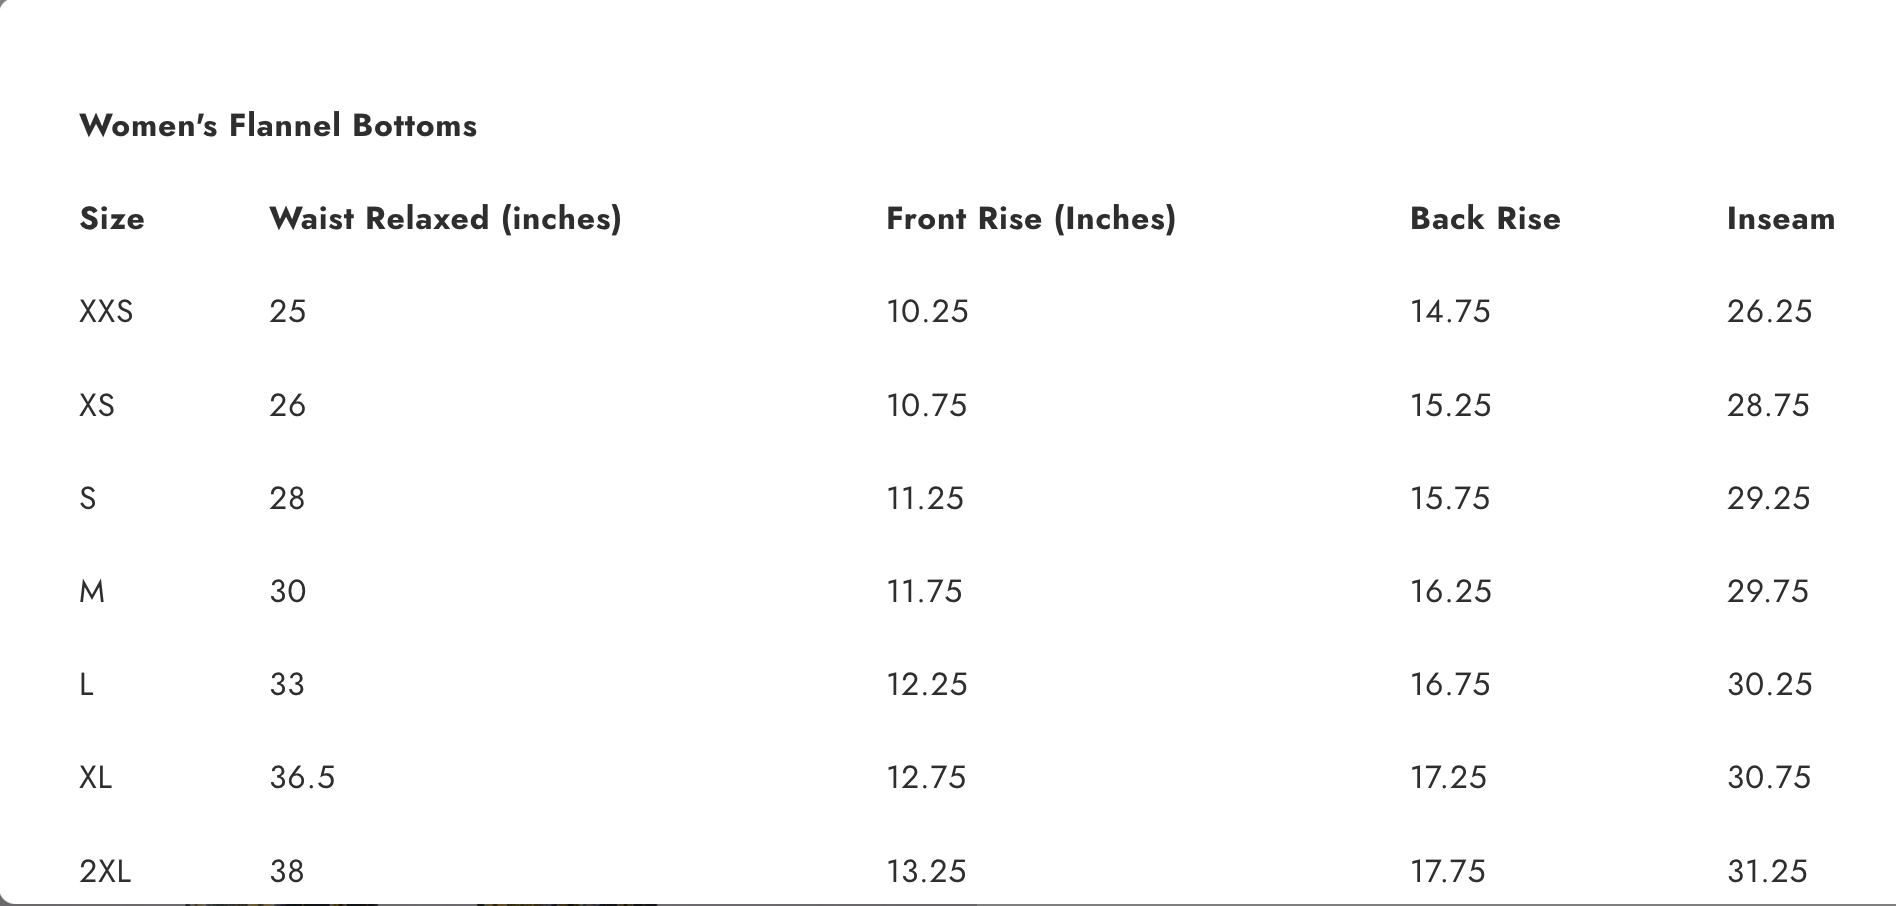The width and height of the screenshot is (1896, 906).
Task: Click the 11.75 front rise for medium
Action: (924, 591)
